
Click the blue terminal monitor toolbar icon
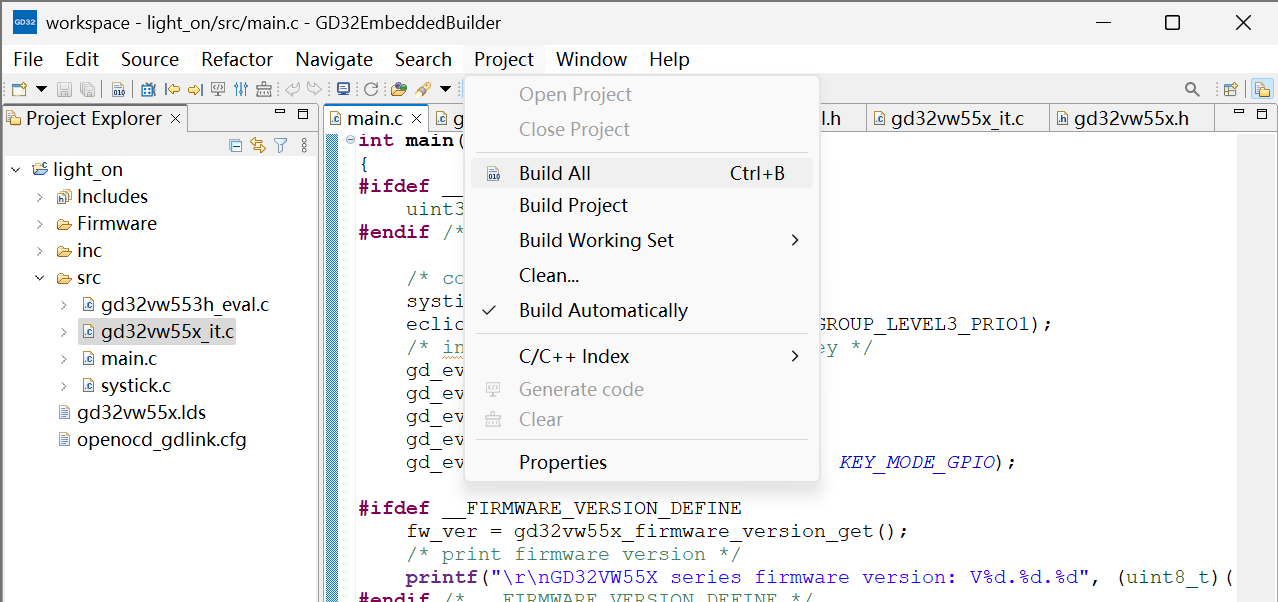tap(343, 89)
